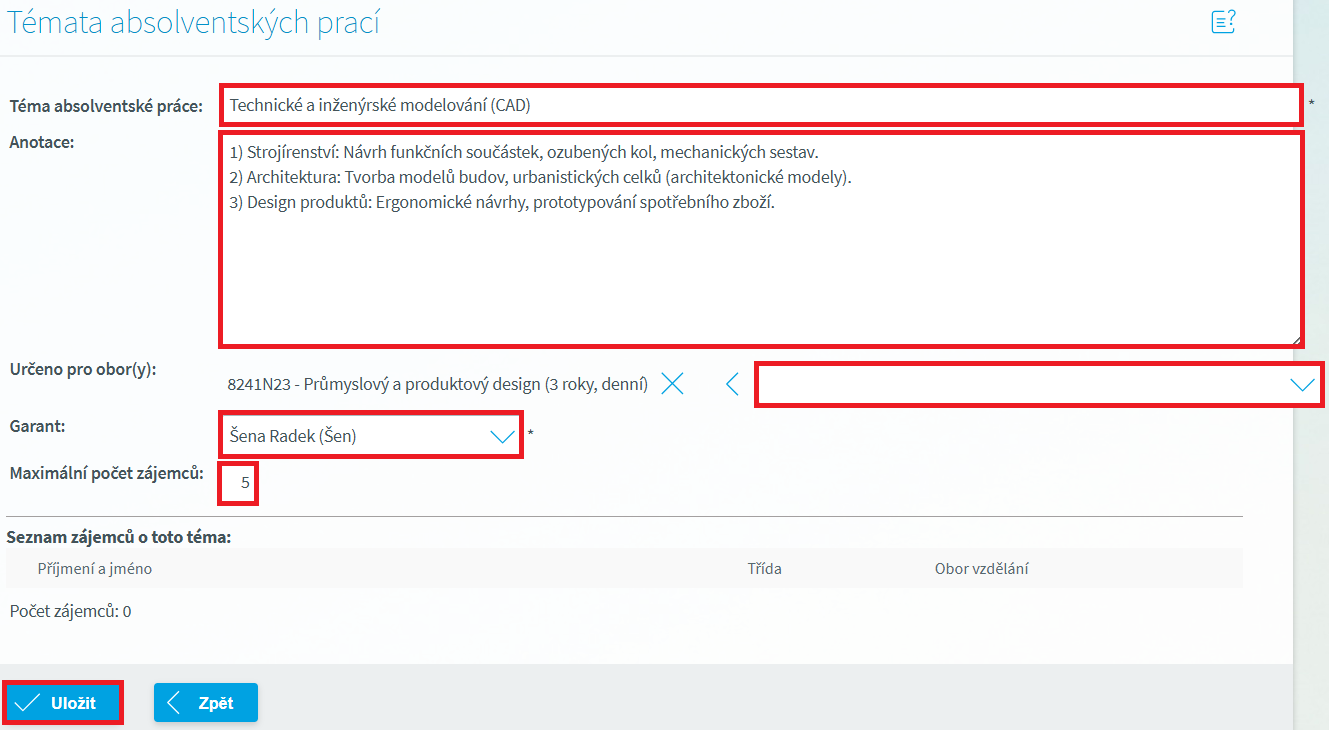This screenshot has width=1329, height=730.
Task: Click the Témata absolventských prací page heading
Action: pos(194,22)
